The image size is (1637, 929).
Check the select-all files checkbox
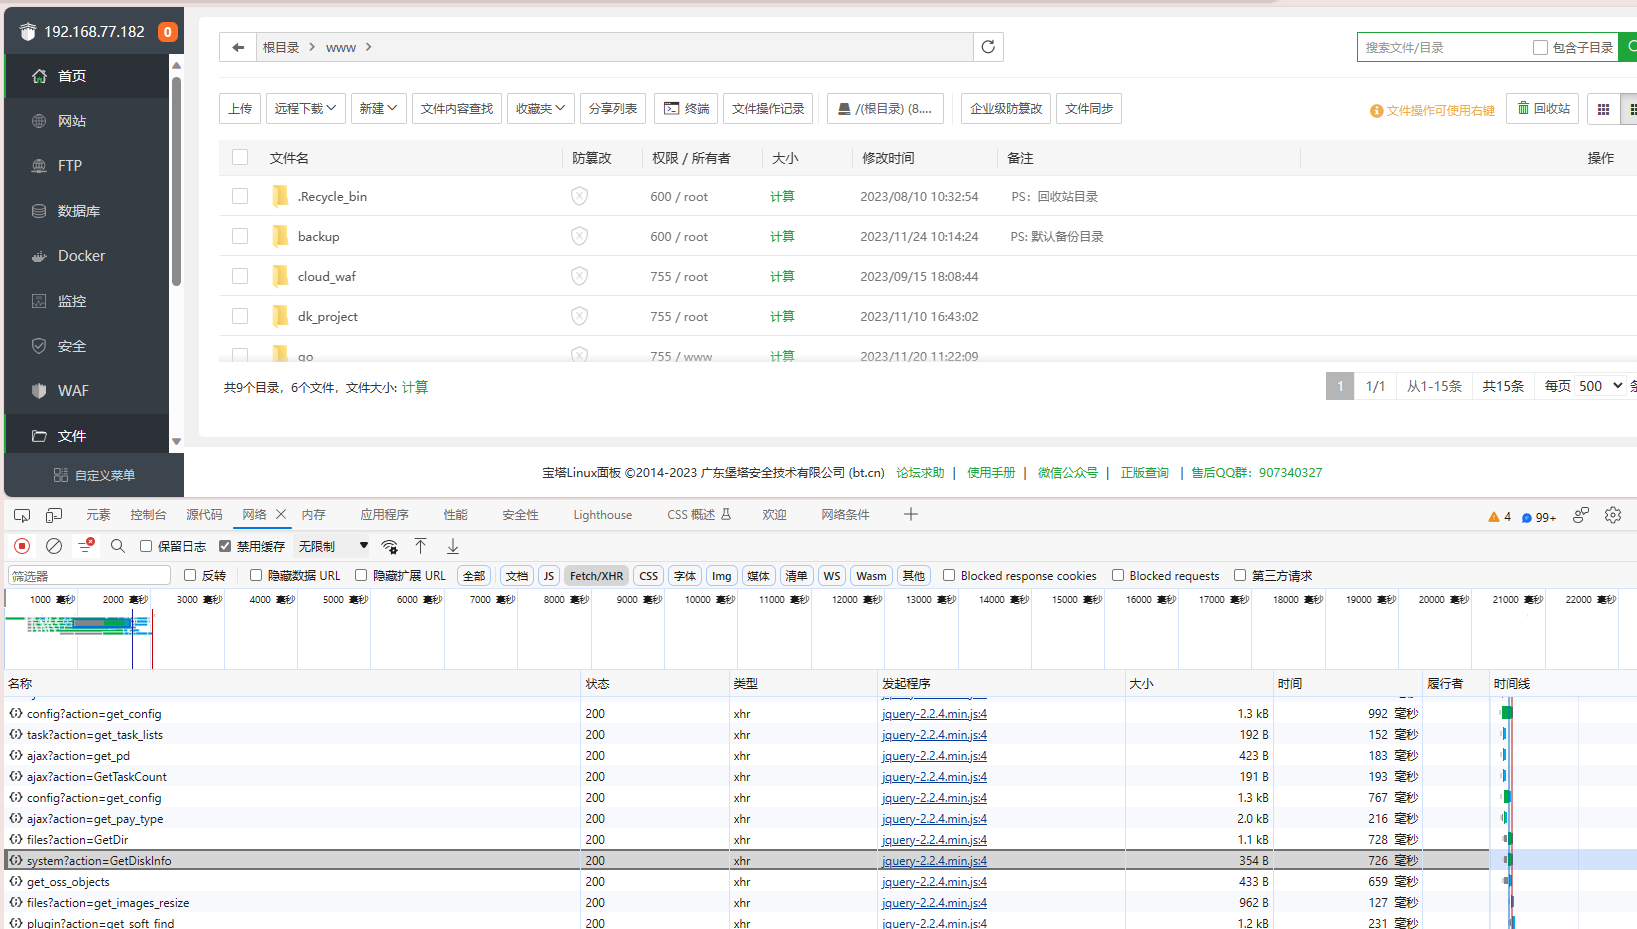pyautogui.click(x=240, y=157)
